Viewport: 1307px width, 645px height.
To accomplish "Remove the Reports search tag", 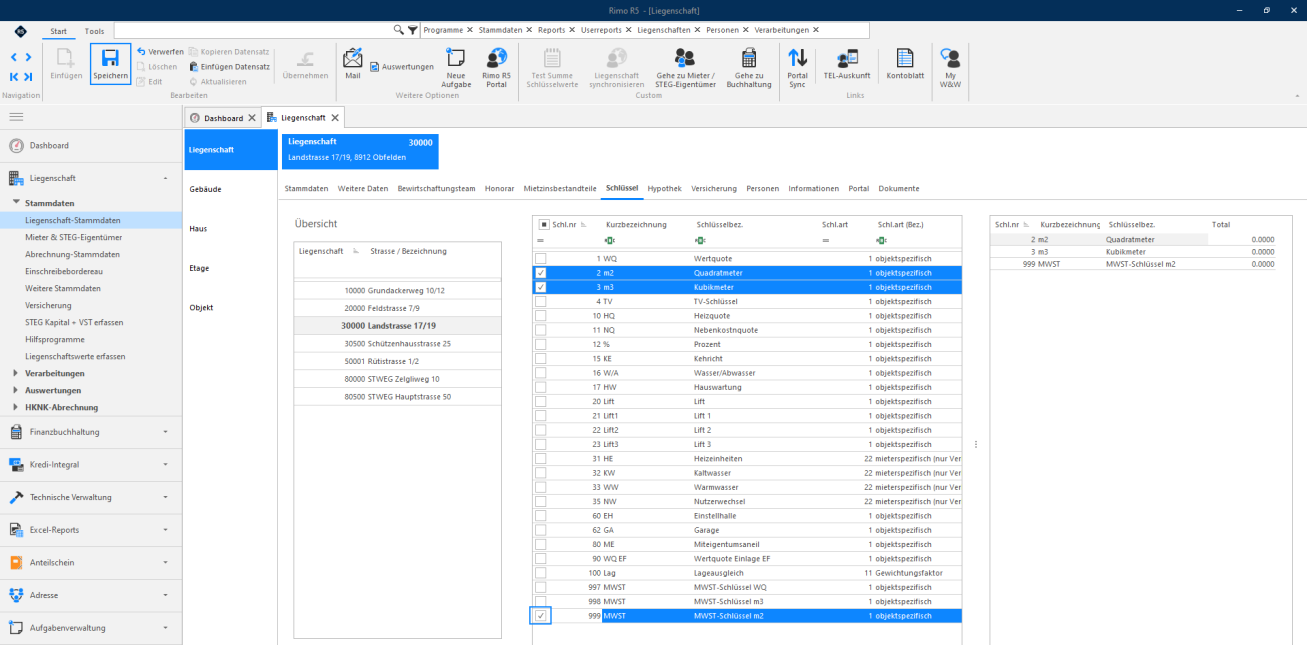I will click(572, 30).
